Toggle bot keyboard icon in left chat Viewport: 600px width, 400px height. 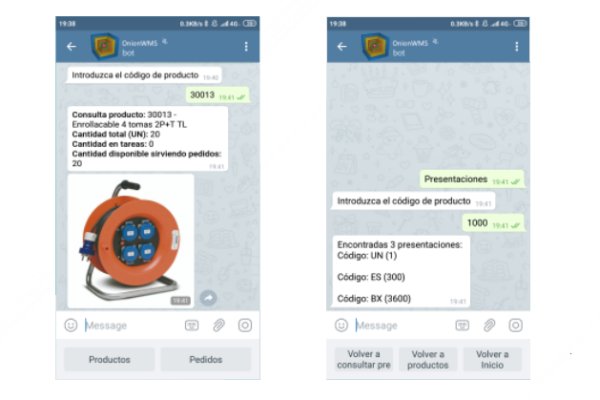pyautogui.click(x=192, y=325)
